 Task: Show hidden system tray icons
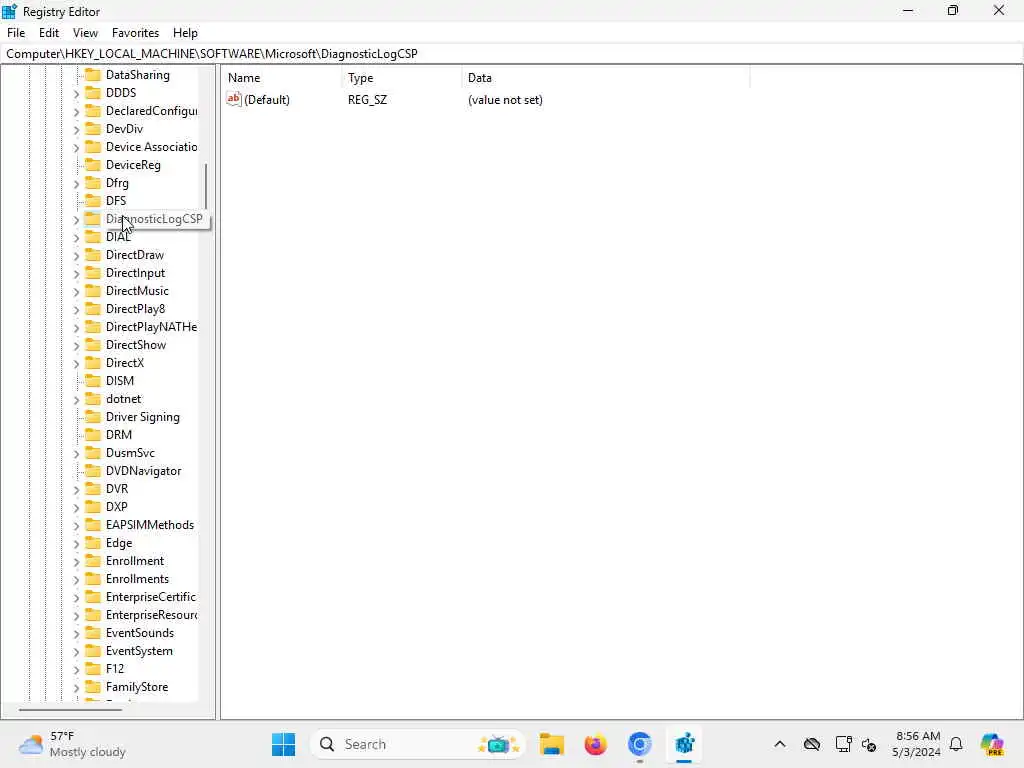click(780, 744)
